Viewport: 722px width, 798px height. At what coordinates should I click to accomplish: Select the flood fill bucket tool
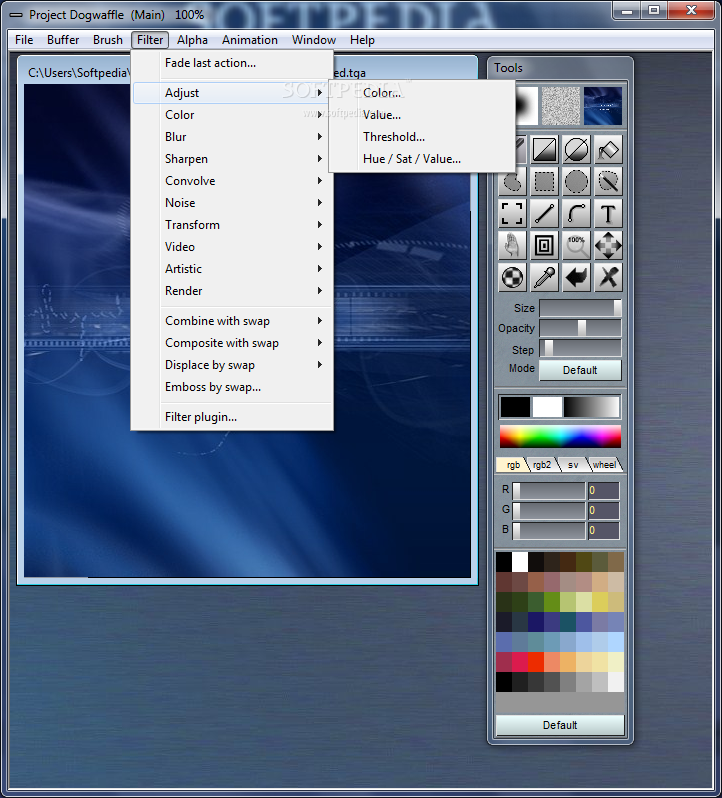[608, 150]
